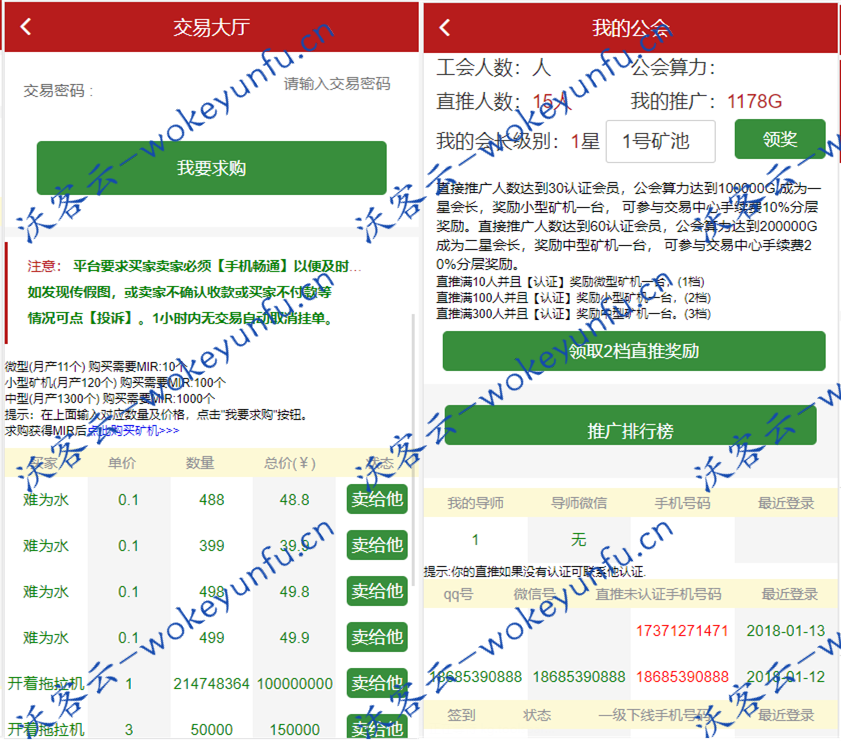The image size is (841, 741).
Task: Tap 卖给他 for the 488 quantity row
Action: pos(377,499)
